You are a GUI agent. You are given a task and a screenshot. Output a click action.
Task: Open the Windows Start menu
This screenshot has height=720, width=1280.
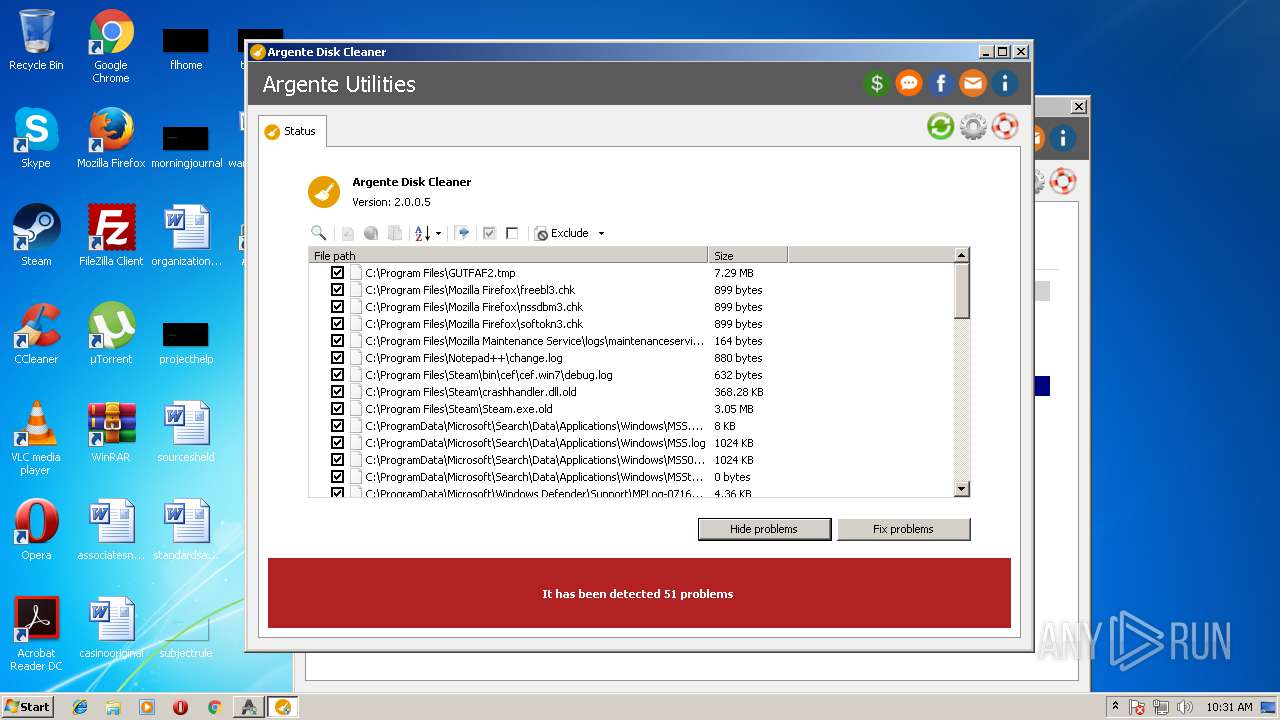pos(28,707)
